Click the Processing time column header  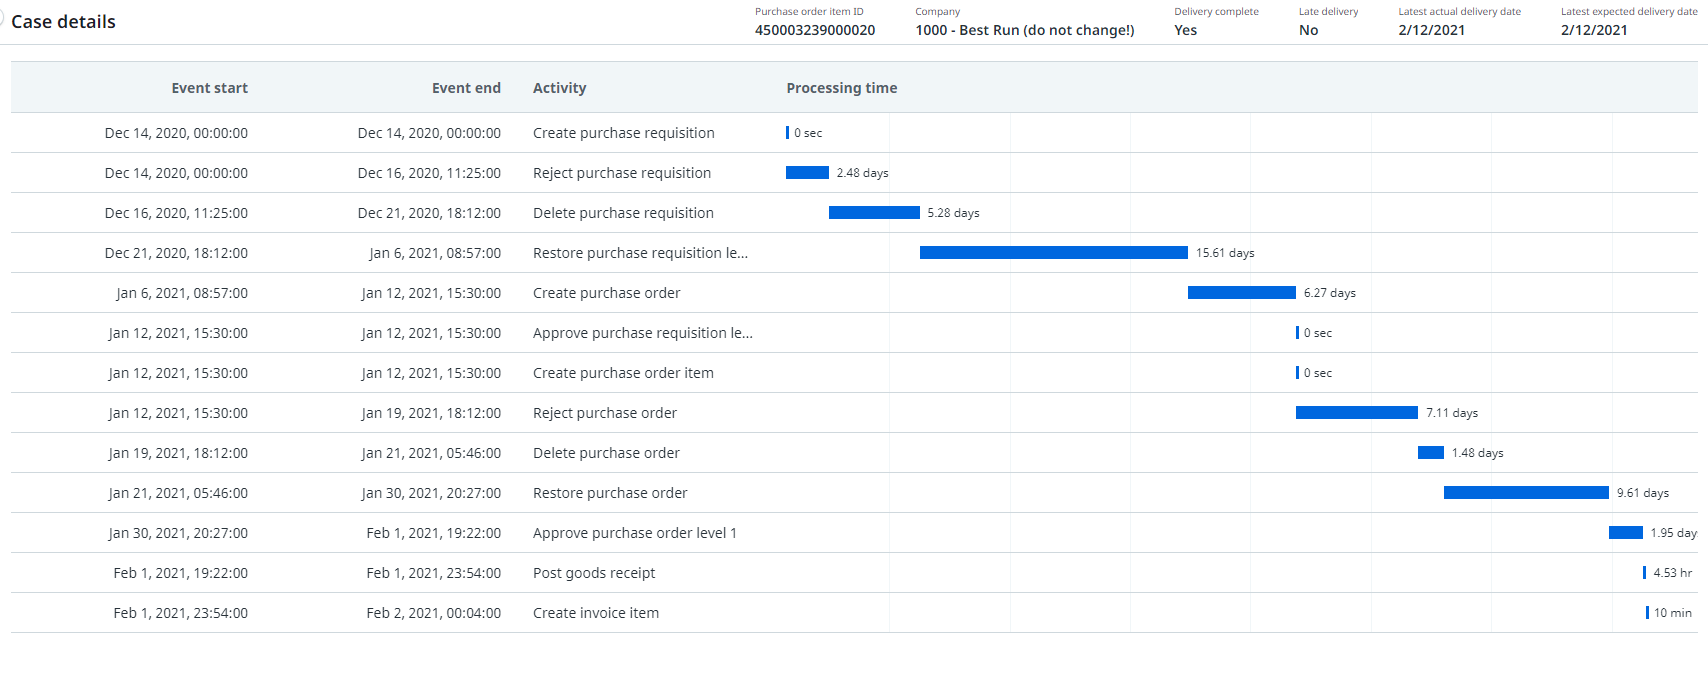point(841,87)
